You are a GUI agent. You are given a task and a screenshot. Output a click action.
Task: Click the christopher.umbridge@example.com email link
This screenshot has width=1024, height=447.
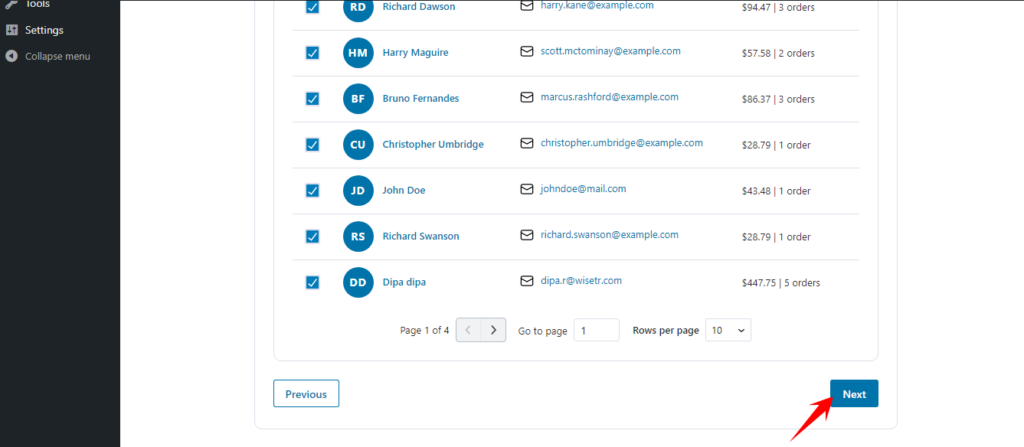pos(622,142)
